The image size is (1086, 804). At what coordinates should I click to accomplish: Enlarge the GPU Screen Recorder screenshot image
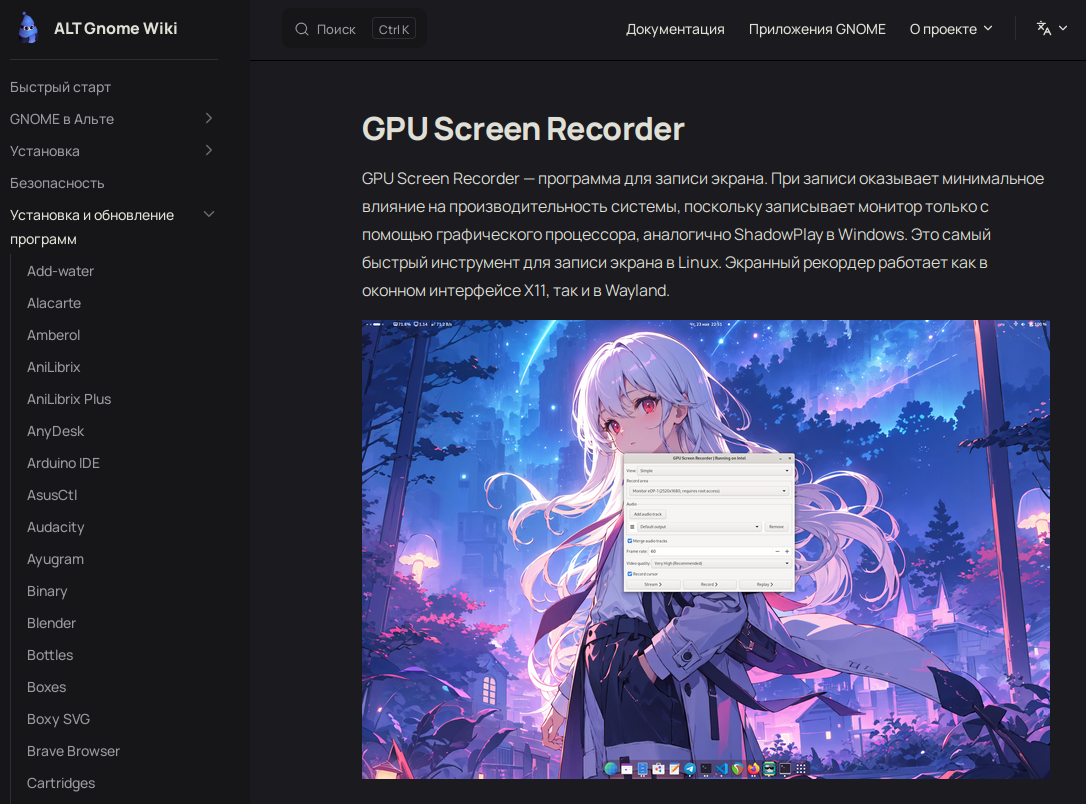pos(706,549)
